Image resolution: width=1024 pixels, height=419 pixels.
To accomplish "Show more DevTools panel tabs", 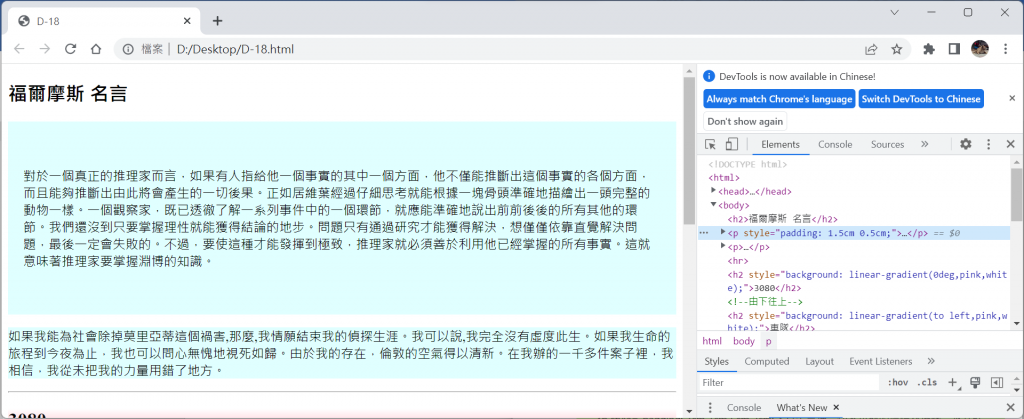I will 925,144.
